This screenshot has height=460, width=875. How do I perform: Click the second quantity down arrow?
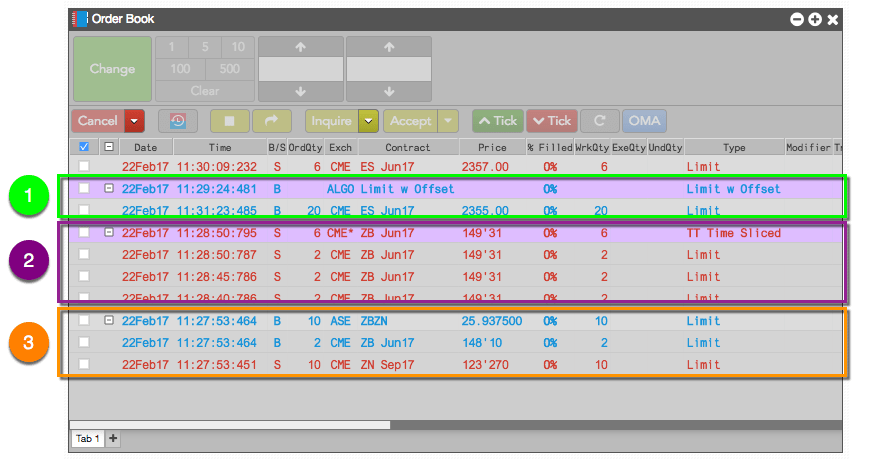(x=389, y=92)
